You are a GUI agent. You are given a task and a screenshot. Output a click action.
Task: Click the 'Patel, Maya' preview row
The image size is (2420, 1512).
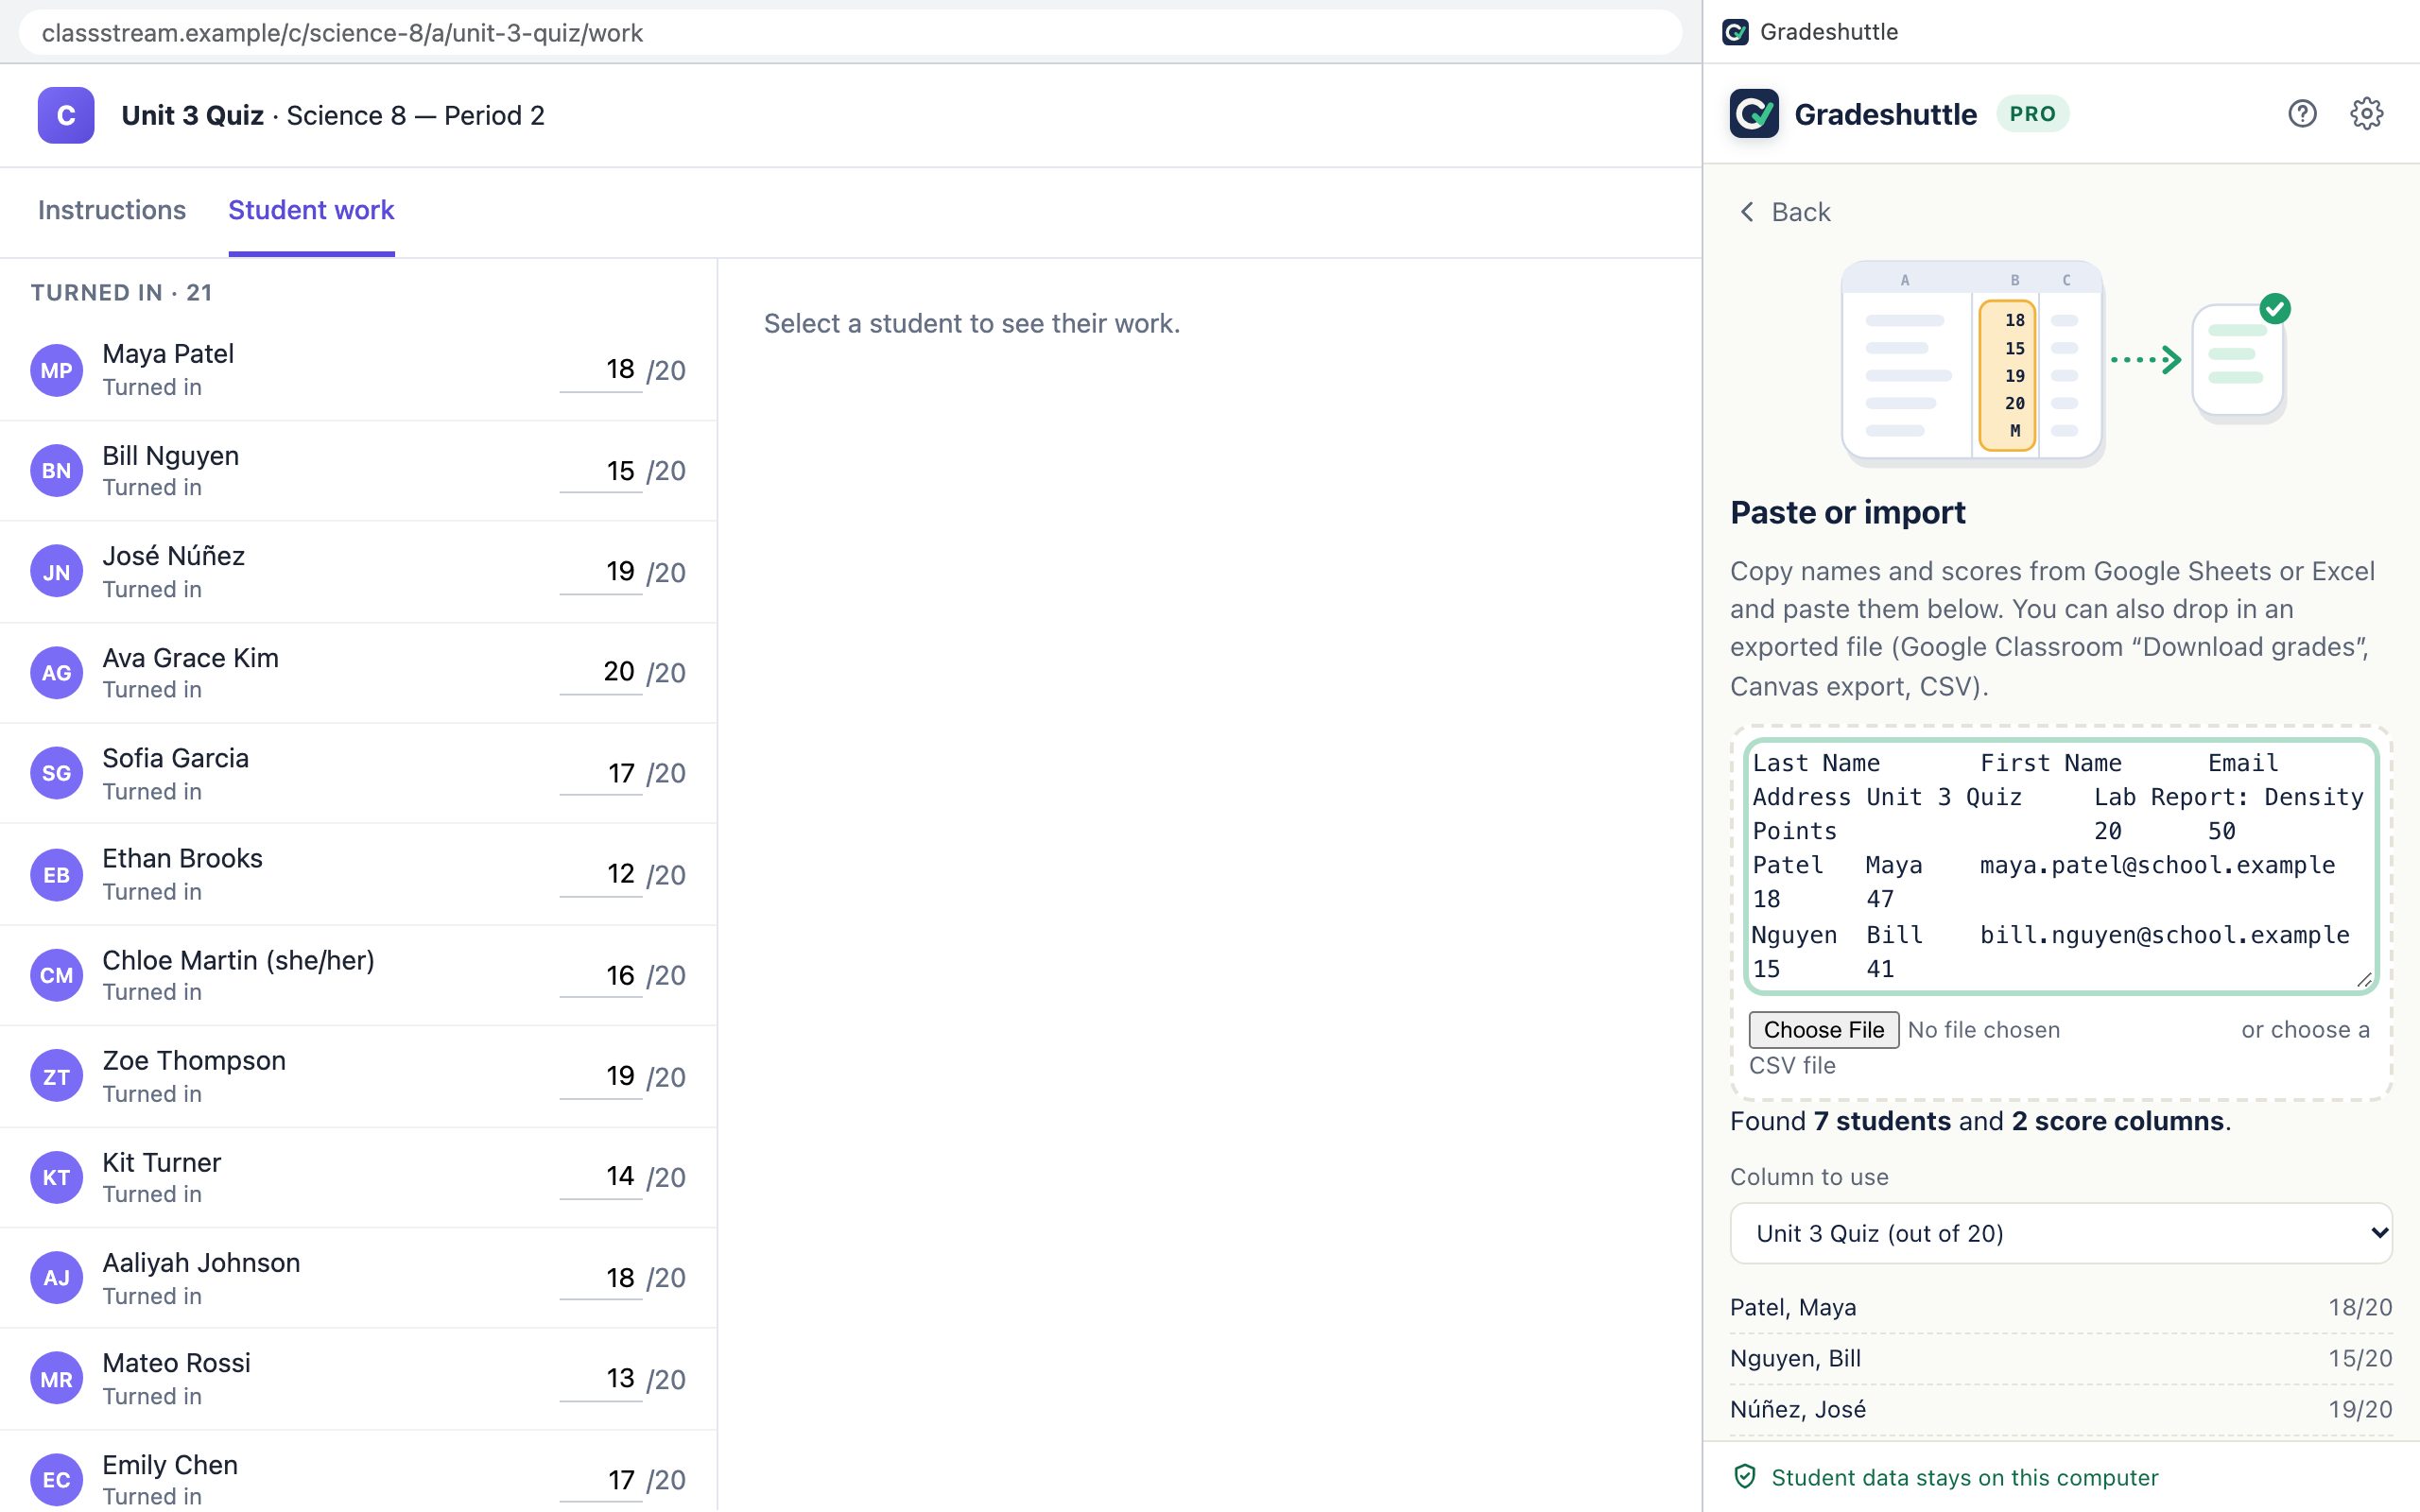pyautogui.click(x=2060, y=1307)
